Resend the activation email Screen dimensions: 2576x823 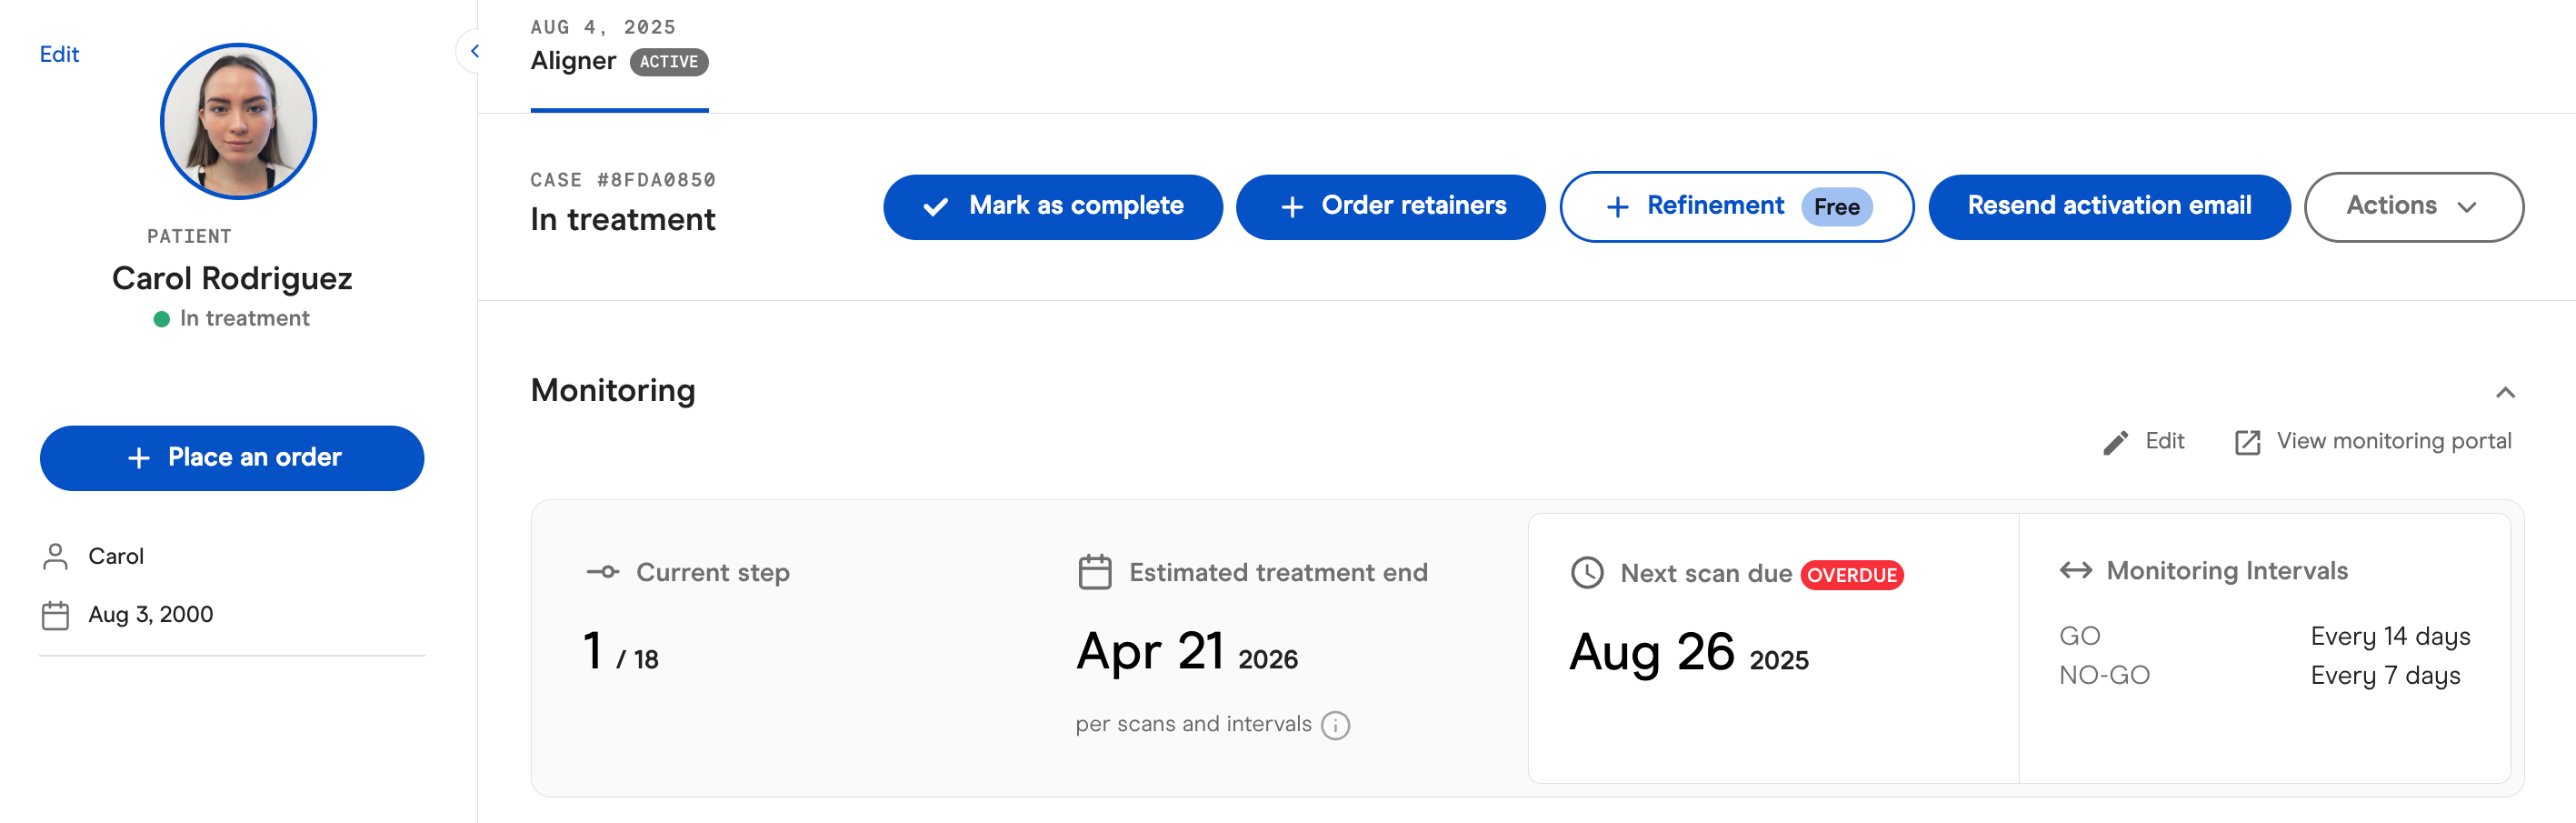click(2108, 207)
